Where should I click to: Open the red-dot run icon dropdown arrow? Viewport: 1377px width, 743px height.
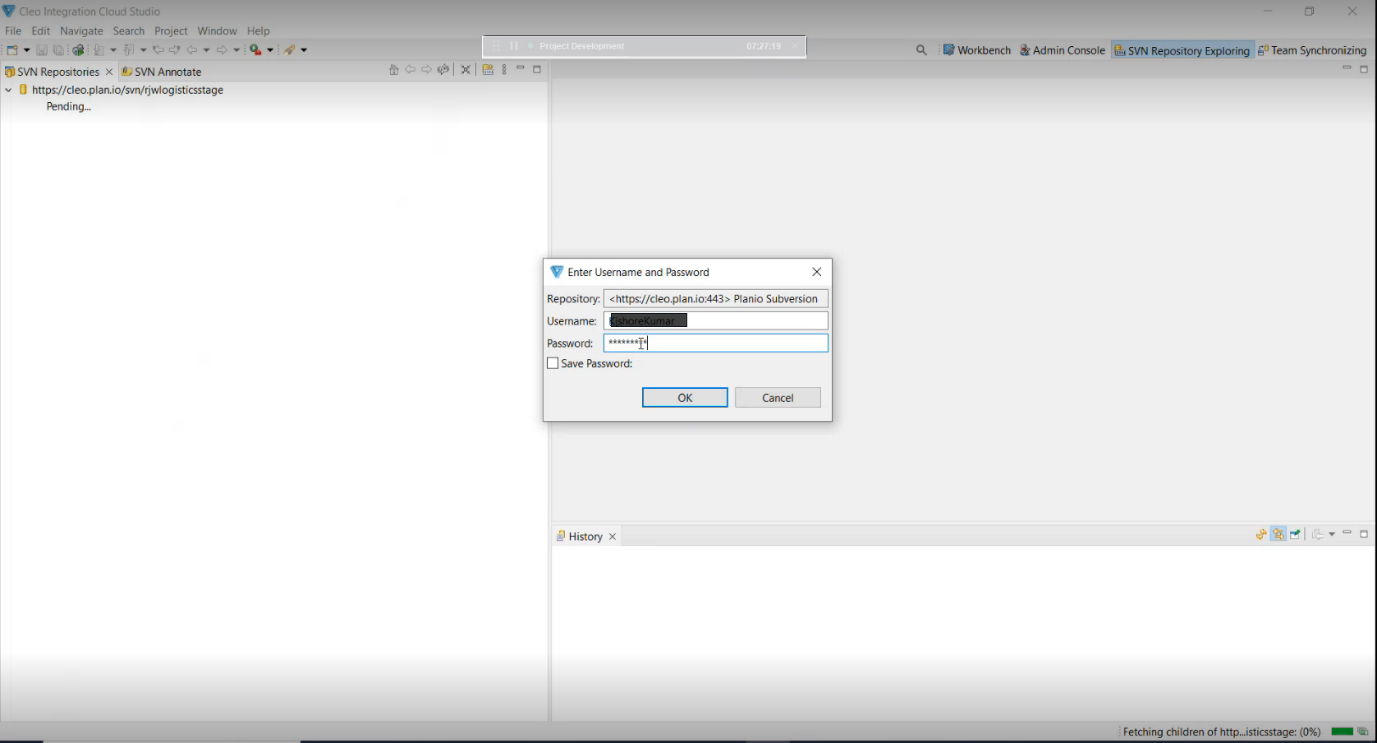coord(270,50)
